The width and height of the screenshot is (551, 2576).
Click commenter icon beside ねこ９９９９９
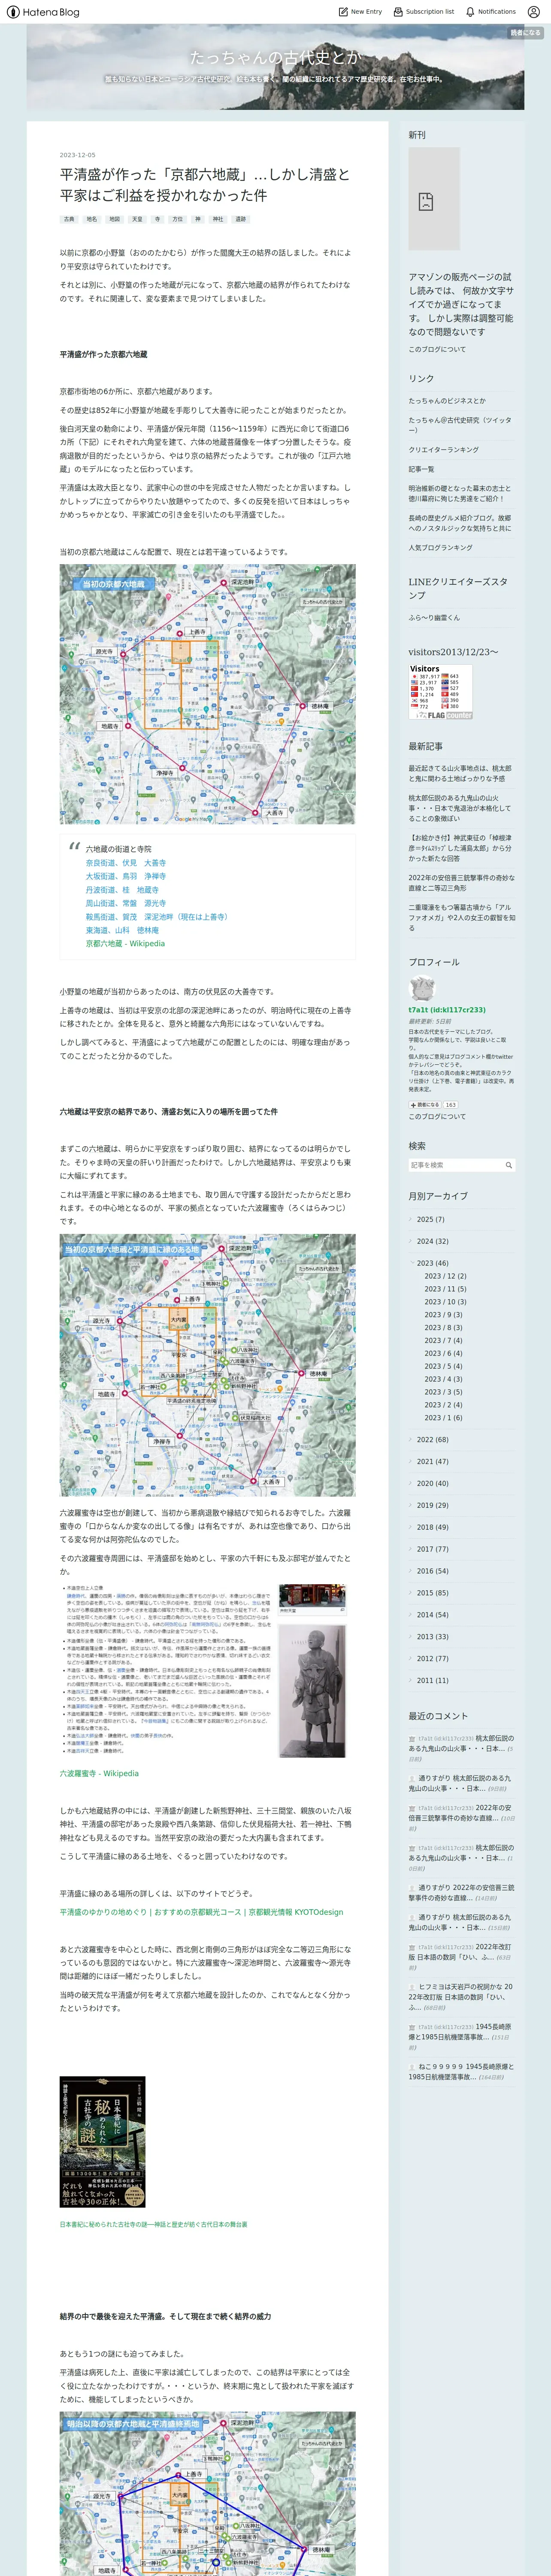tap(411, 2066)
